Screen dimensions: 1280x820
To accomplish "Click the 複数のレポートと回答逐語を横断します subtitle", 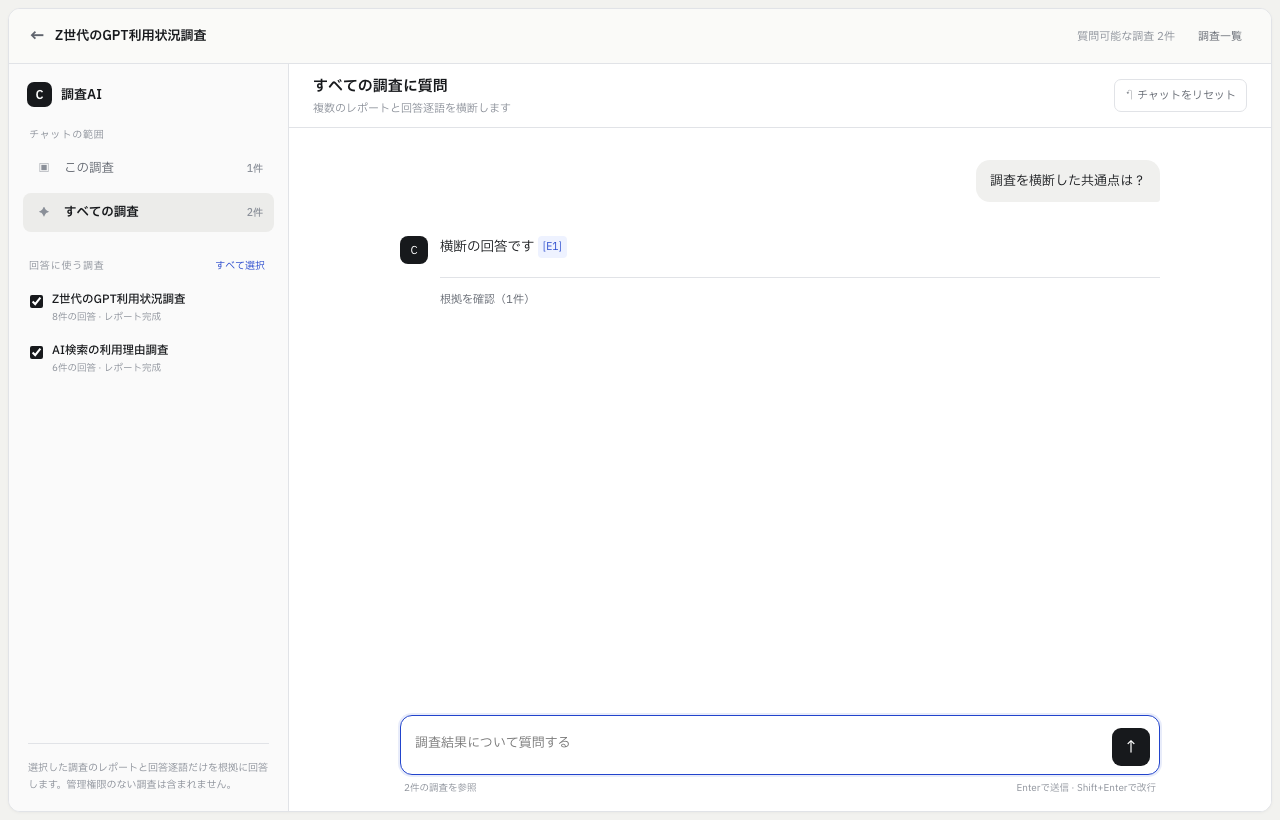I will pyautogui.click(x=412, y=108).
